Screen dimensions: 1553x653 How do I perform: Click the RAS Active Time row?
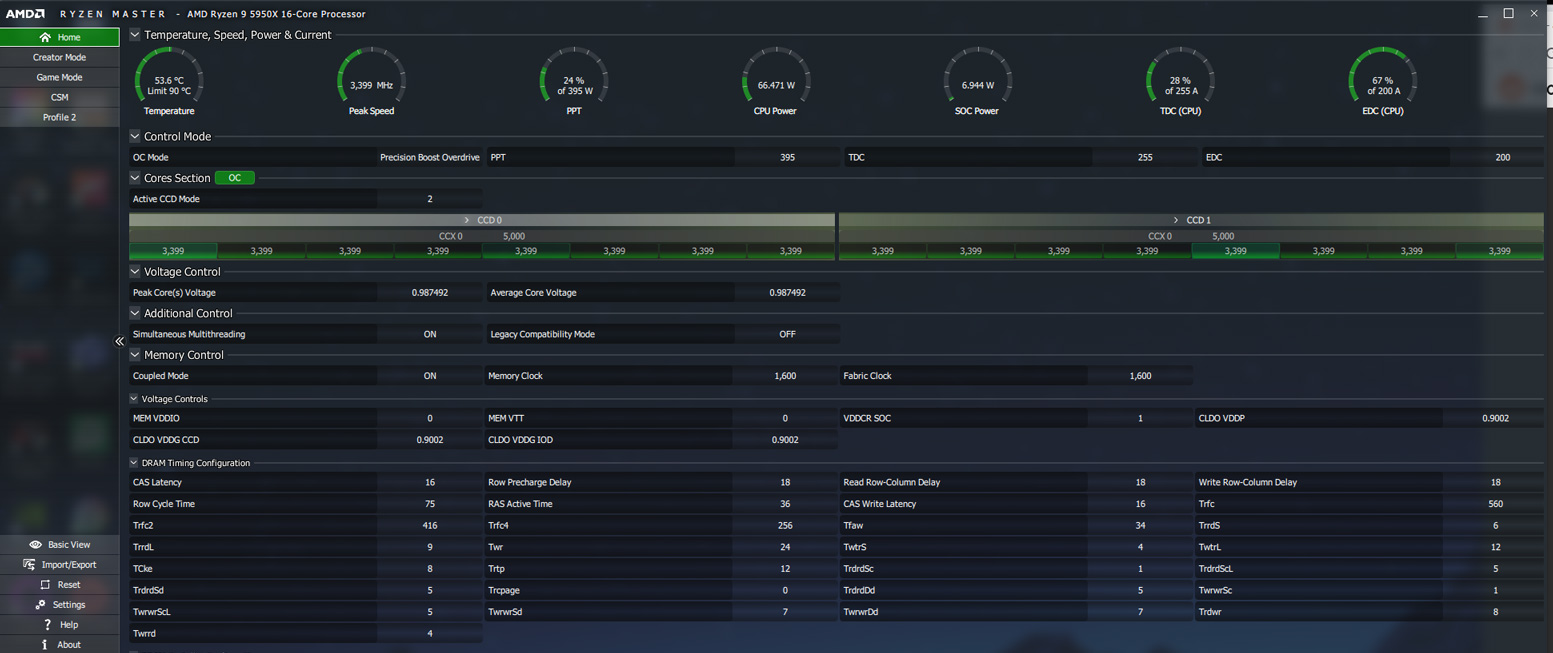point(661,504)
